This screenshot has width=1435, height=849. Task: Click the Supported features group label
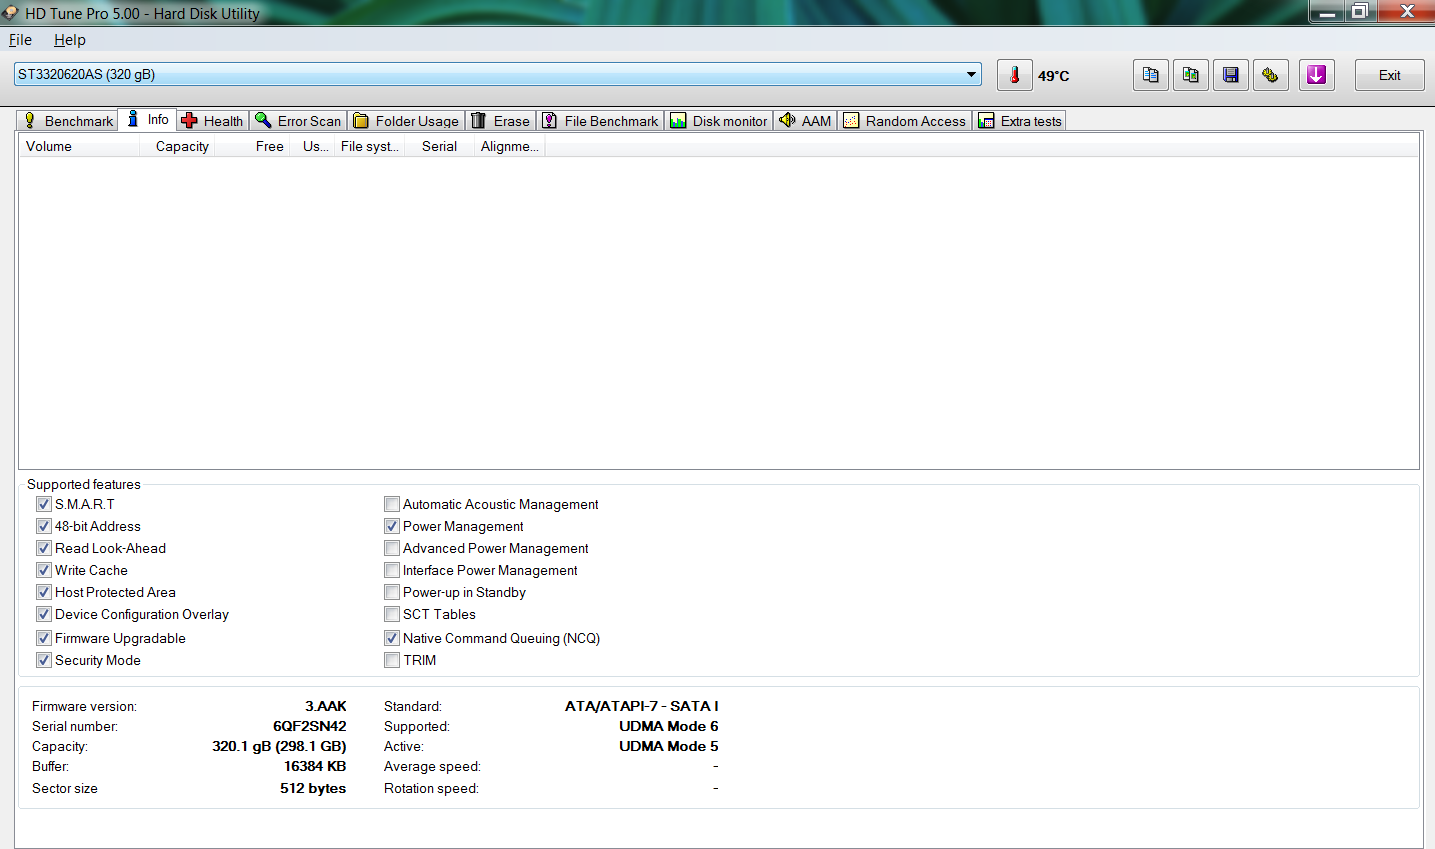[84, 484]
